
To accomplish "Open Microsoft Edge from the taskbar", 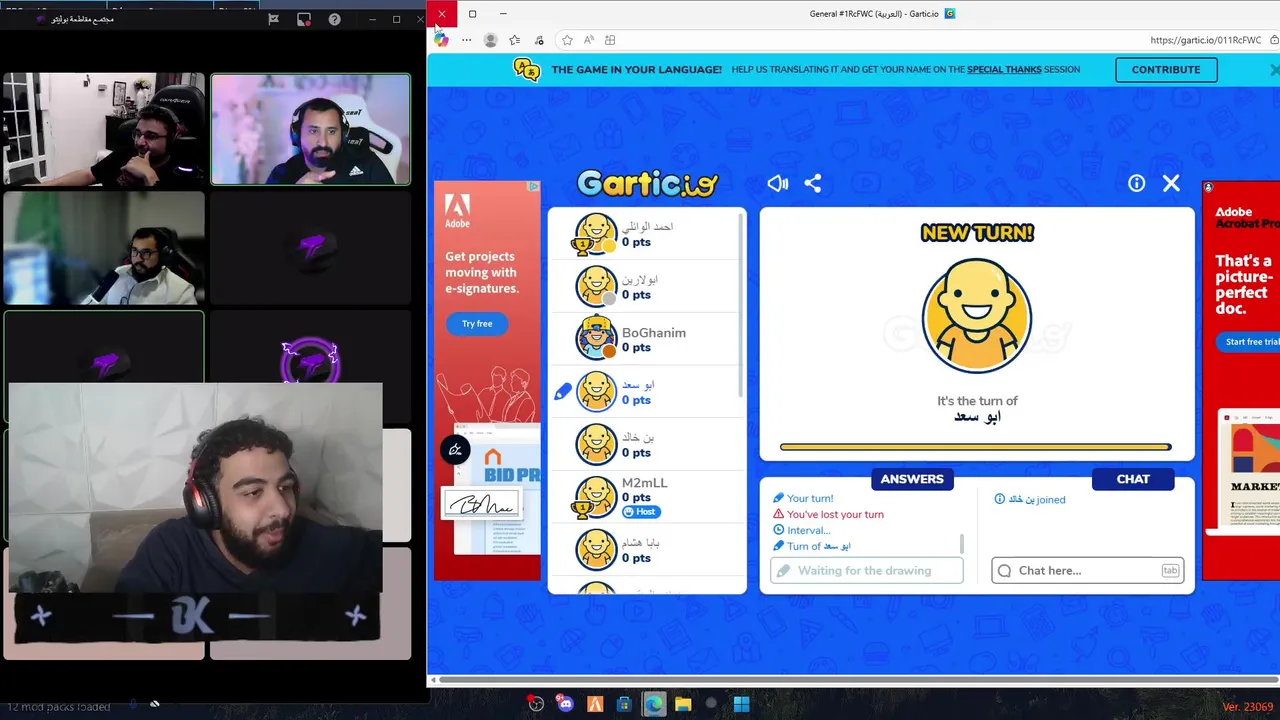I will 654,704.
